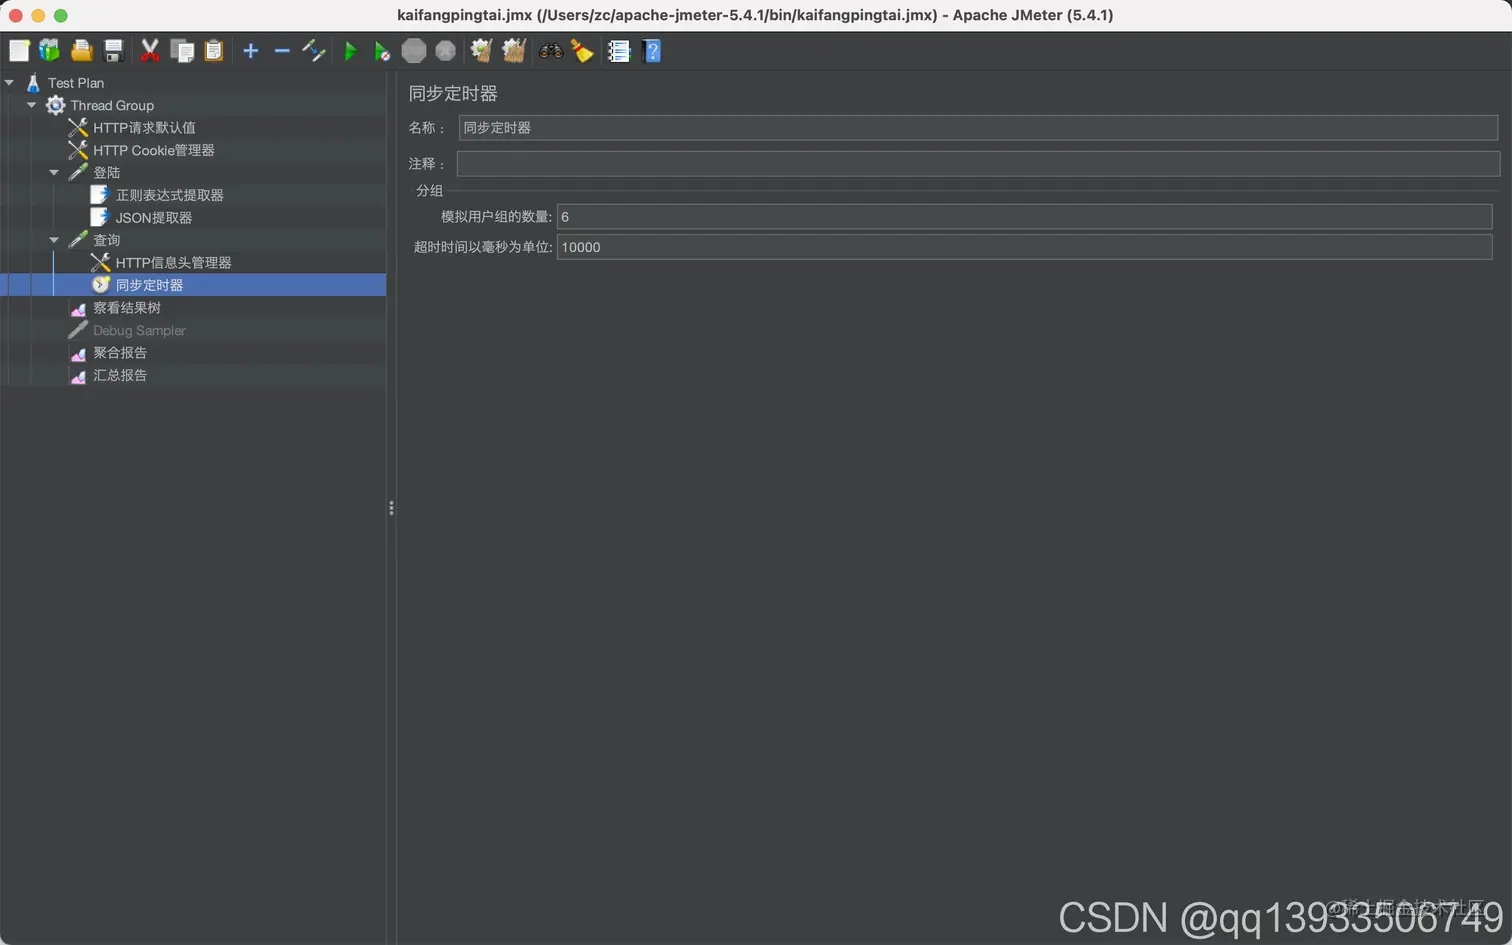Select Thread Group in the tree

[112, 105]
